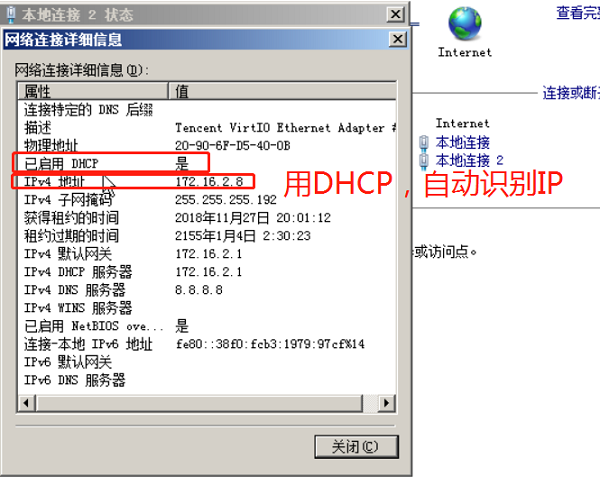Viewport: 600px width, 477px height.
Task: Select the IPv4 DNS 服务器 row
Action: [207, 290]
